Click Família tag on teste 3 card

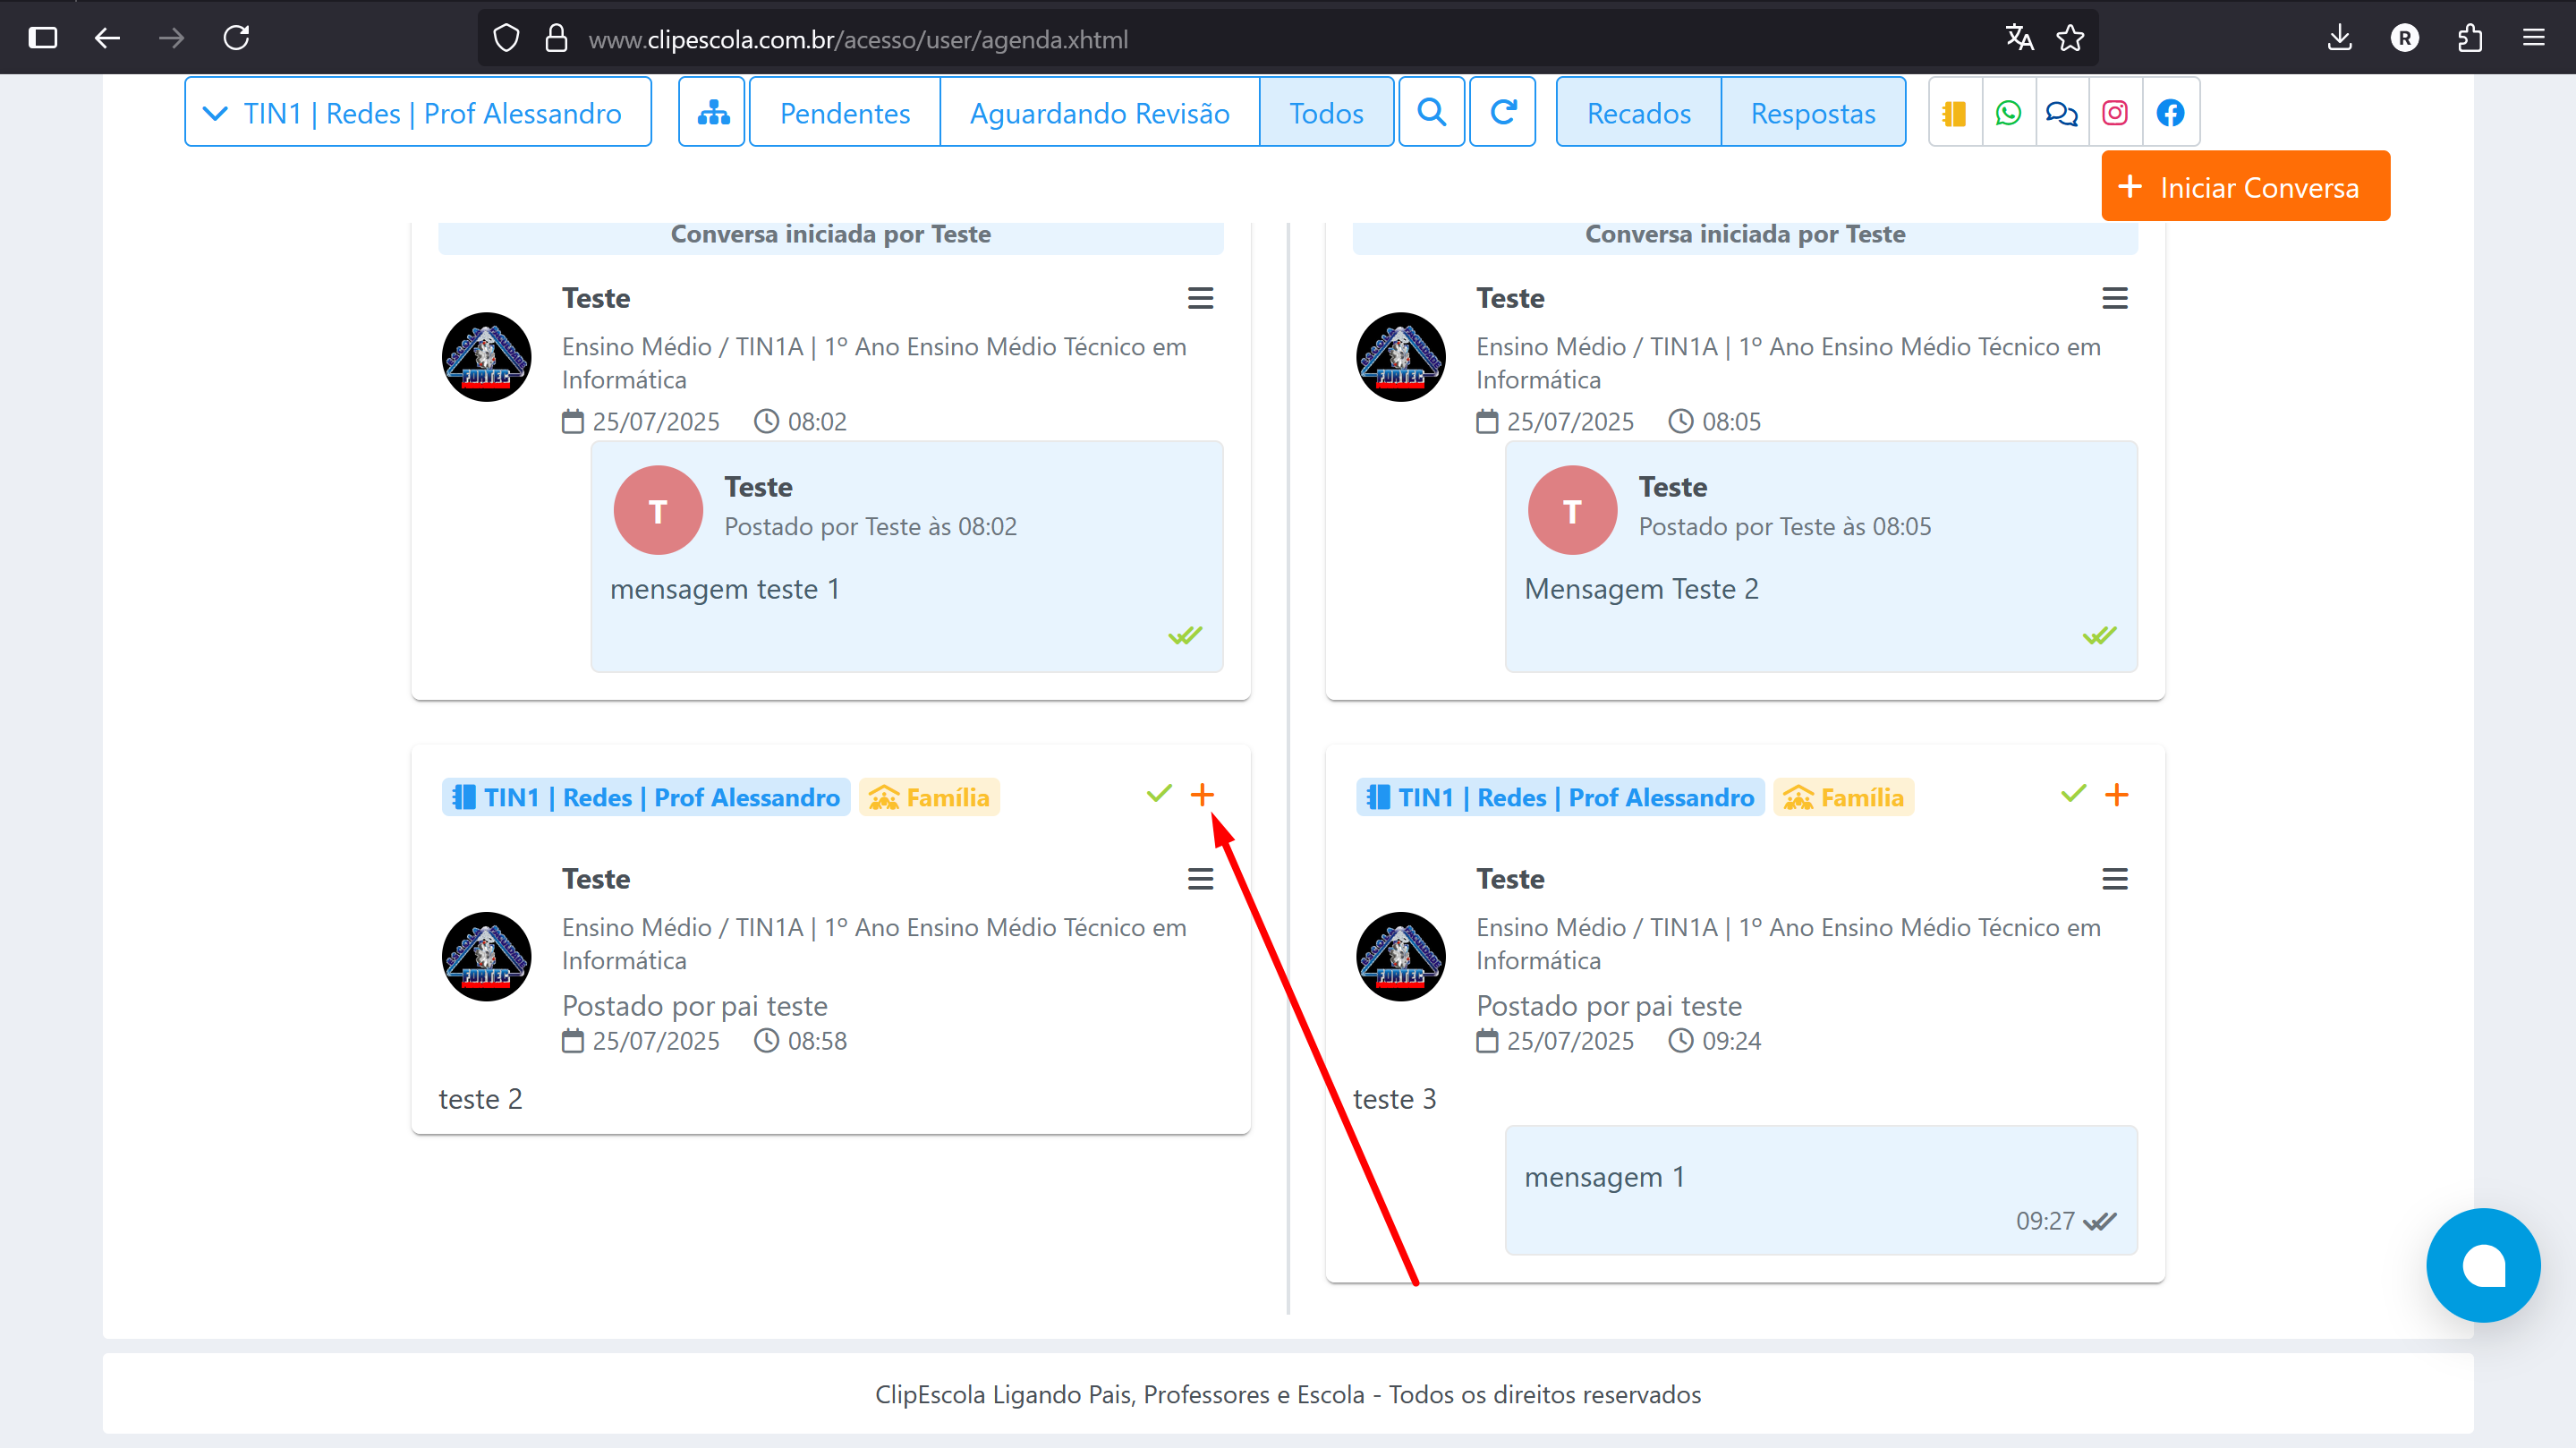tap(1843, 797)
